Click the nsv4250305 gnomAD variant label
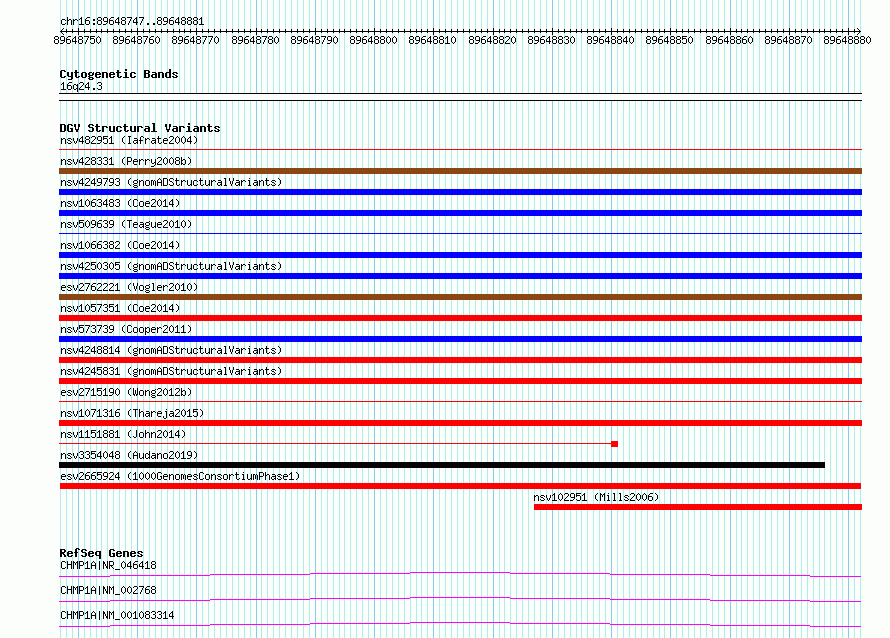The width and height of the screenshot is (890, 638). click(x=171, y=266)
